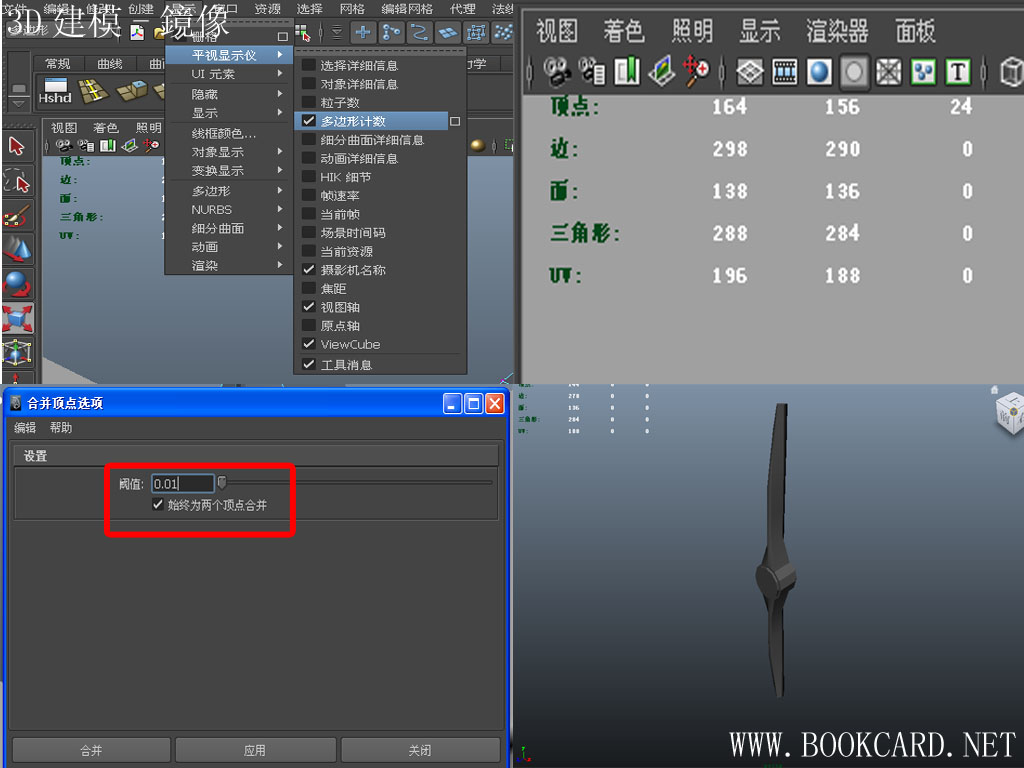This screenshot has width=1024, height=768.
Task: Click the 阈值 threshold slider handle
Action: 222,483
